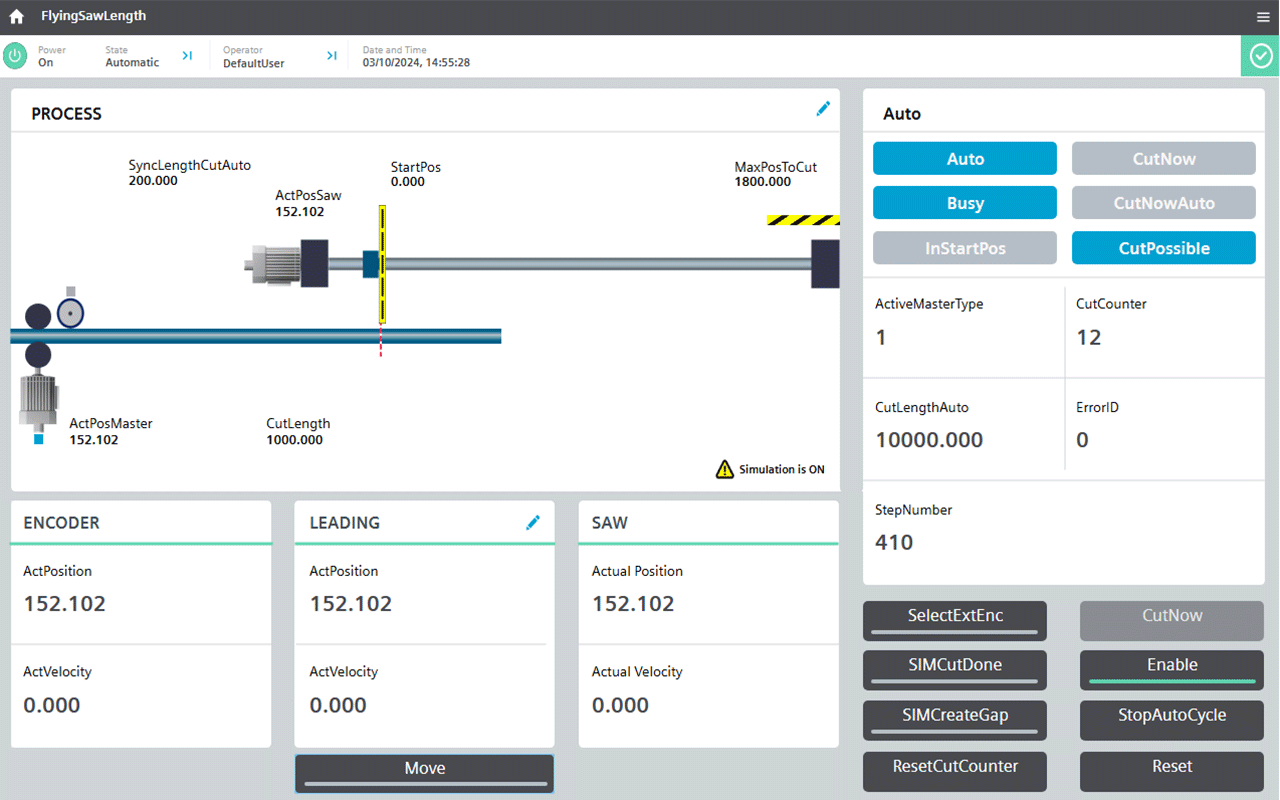Click the SelectExtEnc button
Viewport: 1280px width, 800px height.
click(x=955, y=621)
